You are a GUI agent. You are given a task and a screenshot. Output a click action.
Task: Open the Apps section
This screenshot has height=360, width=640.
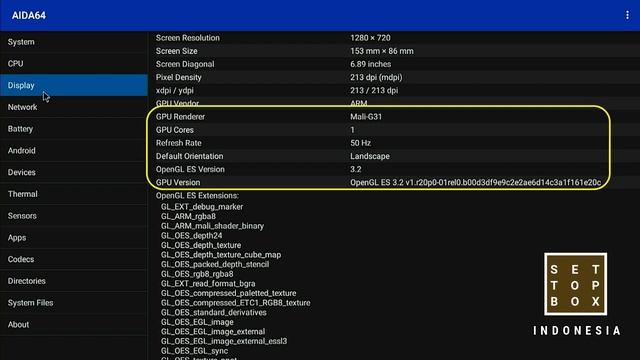coord(73,238)
